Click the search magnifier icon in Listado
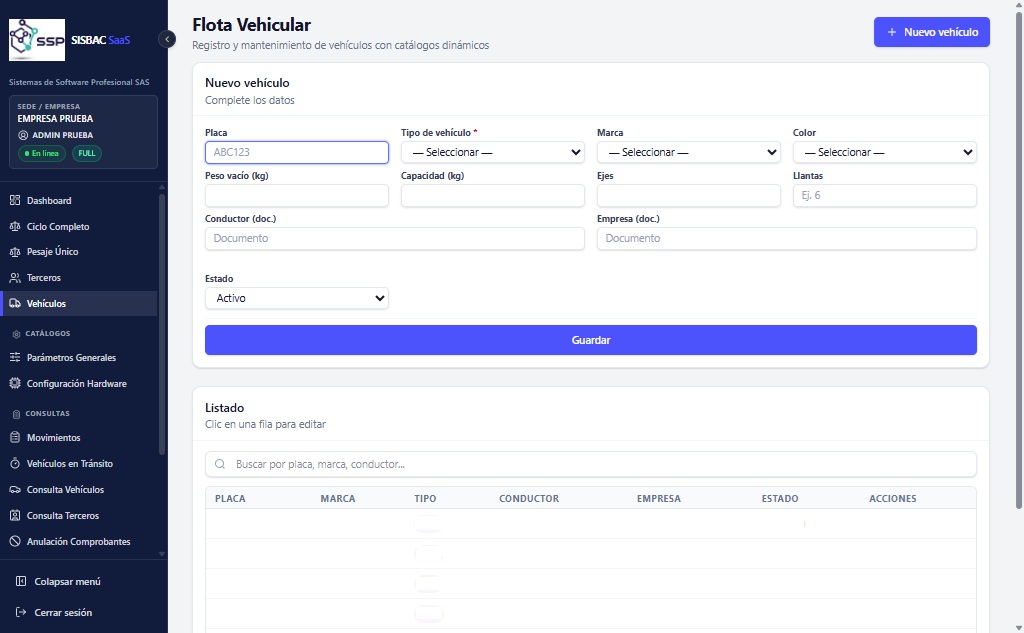This screenshot has width=1024, height=633. pyautogui.click(x=220, y=464)
